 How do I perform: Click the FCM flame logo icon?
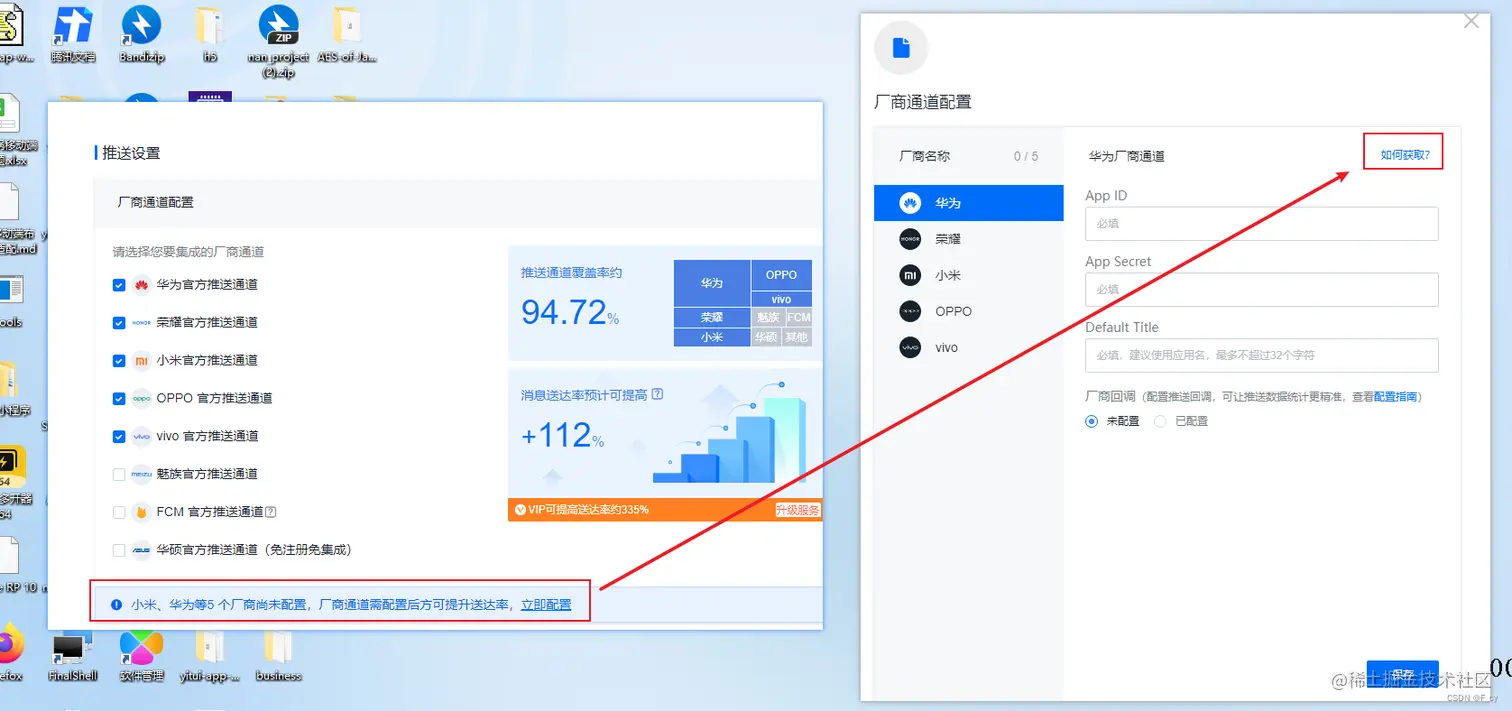point(141,512)
